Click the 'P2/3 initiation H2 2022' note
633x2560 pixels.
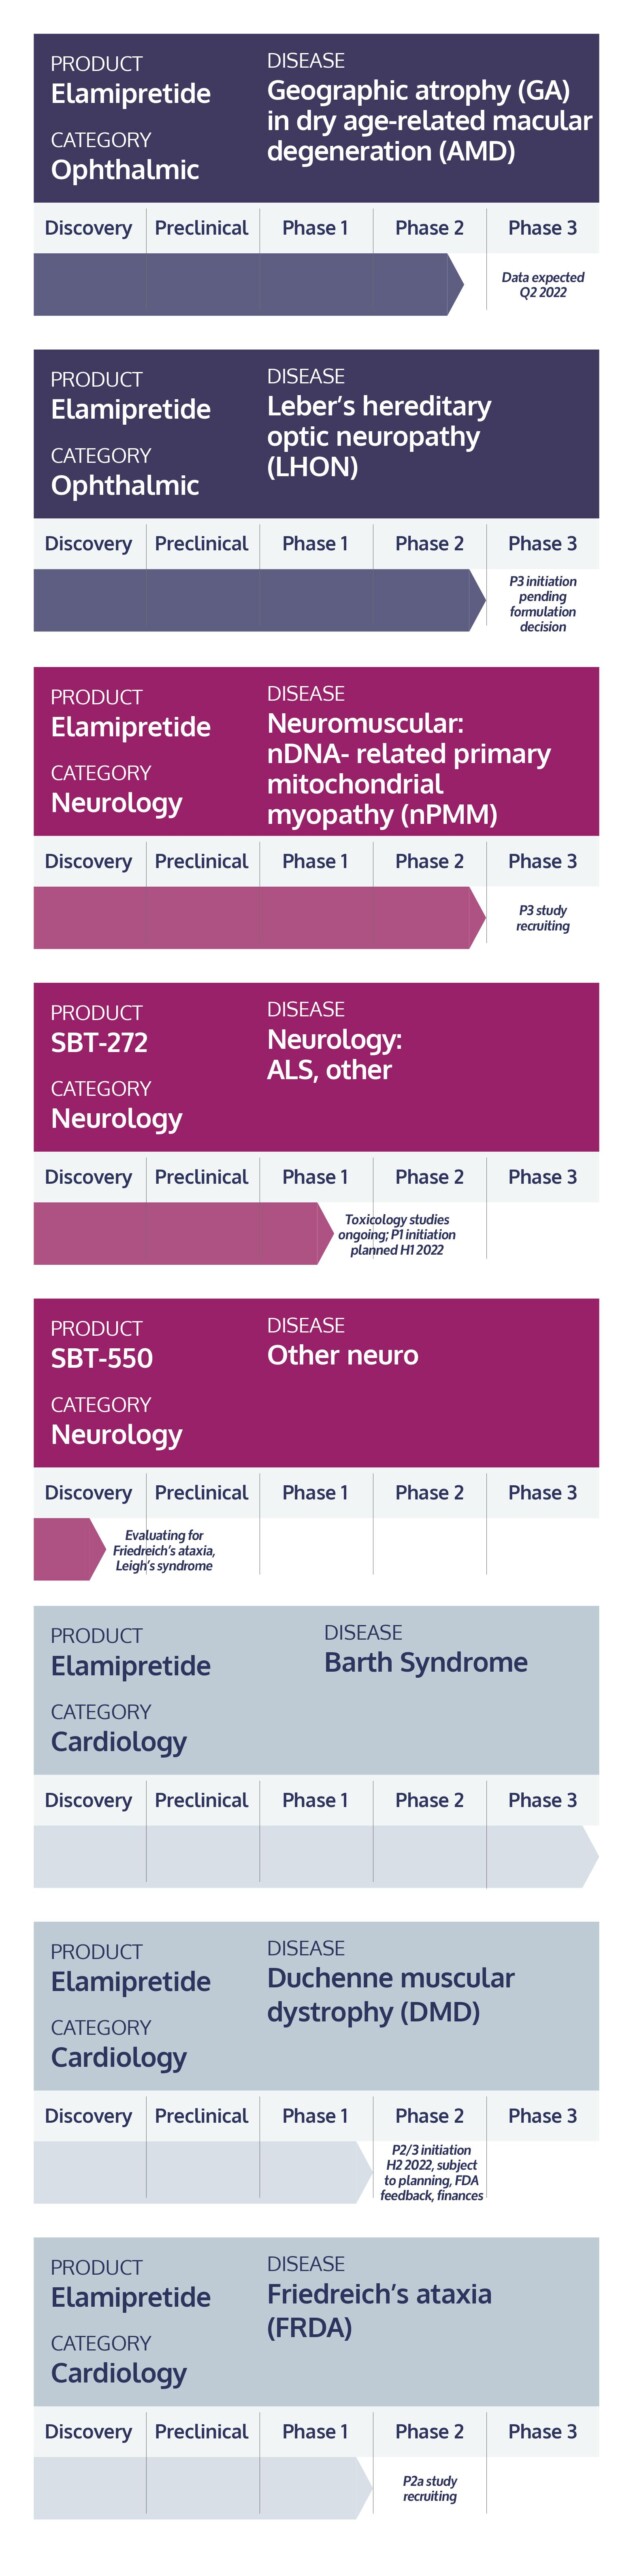[432, 2173]
